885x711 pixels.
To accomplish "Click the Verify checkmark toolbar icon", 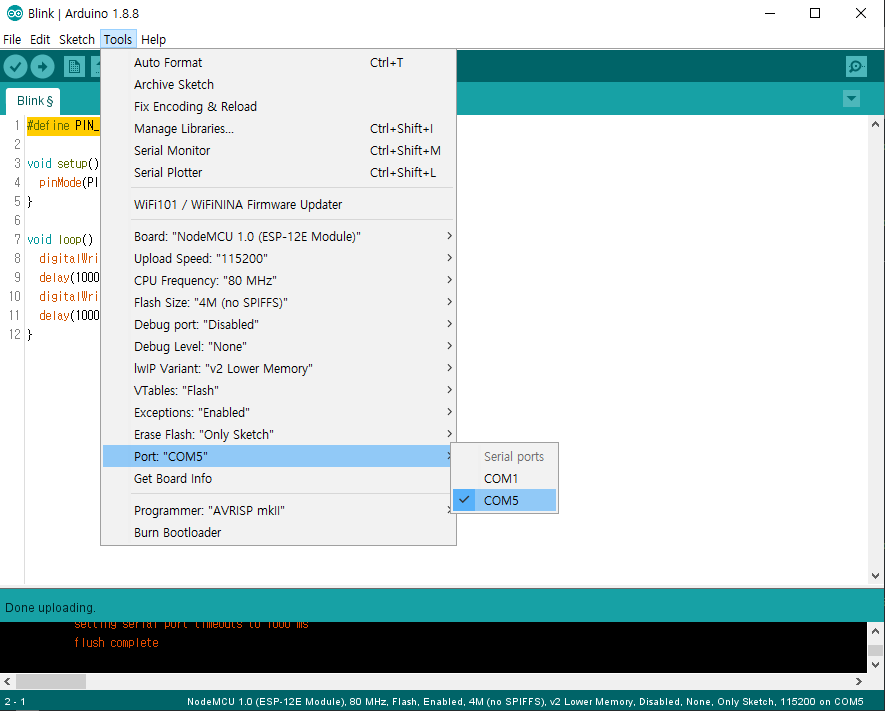I will [x=16, y=67].
